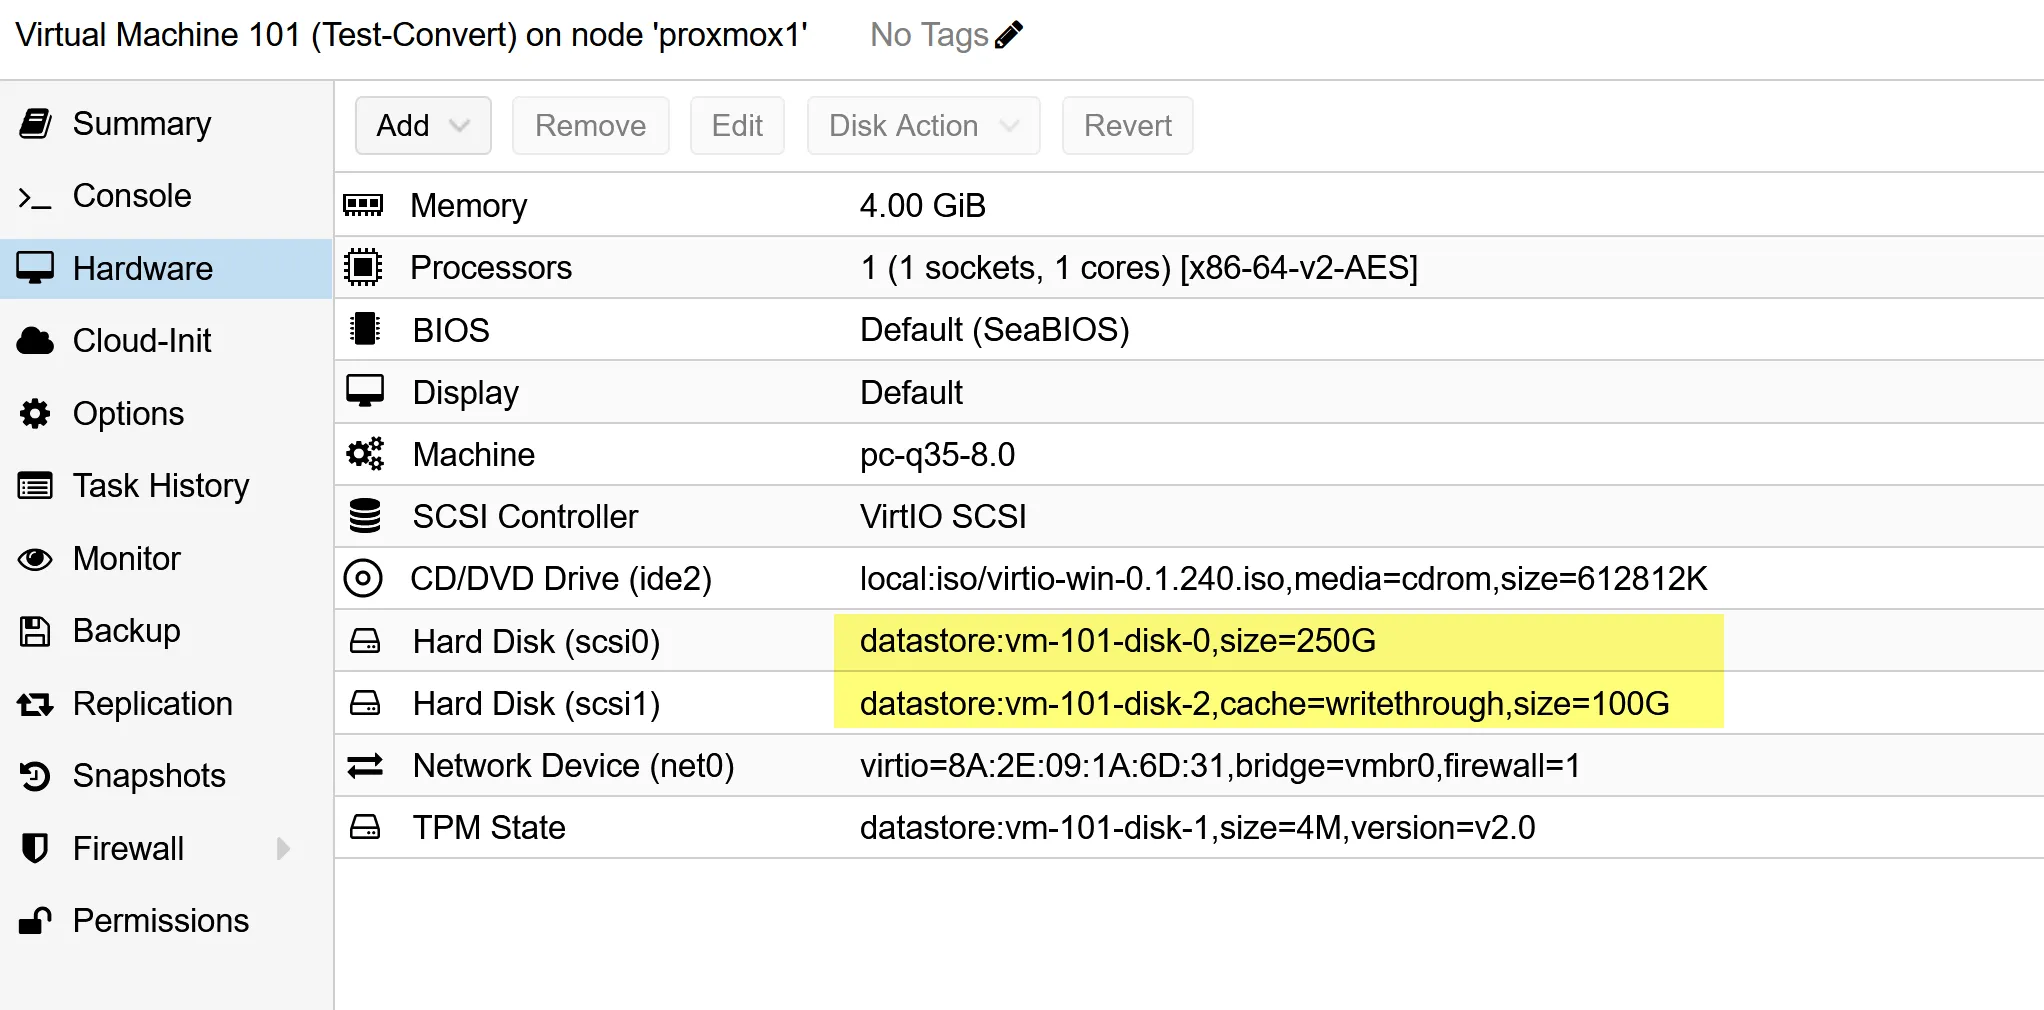Image resolution: width=2044 pixels, height=1010 pixels.
Task: Click the Machine gears icon
Action: (x=364, y=454)
